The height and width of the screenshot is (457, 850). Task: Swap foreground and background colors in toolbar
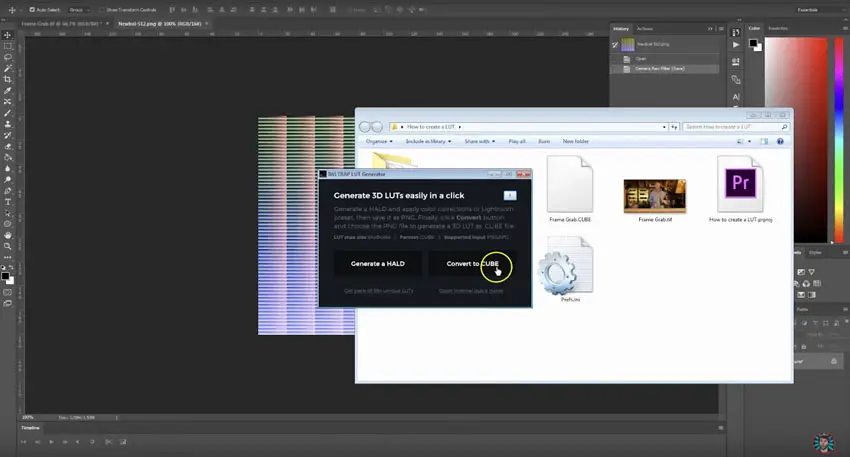point(11,268)
